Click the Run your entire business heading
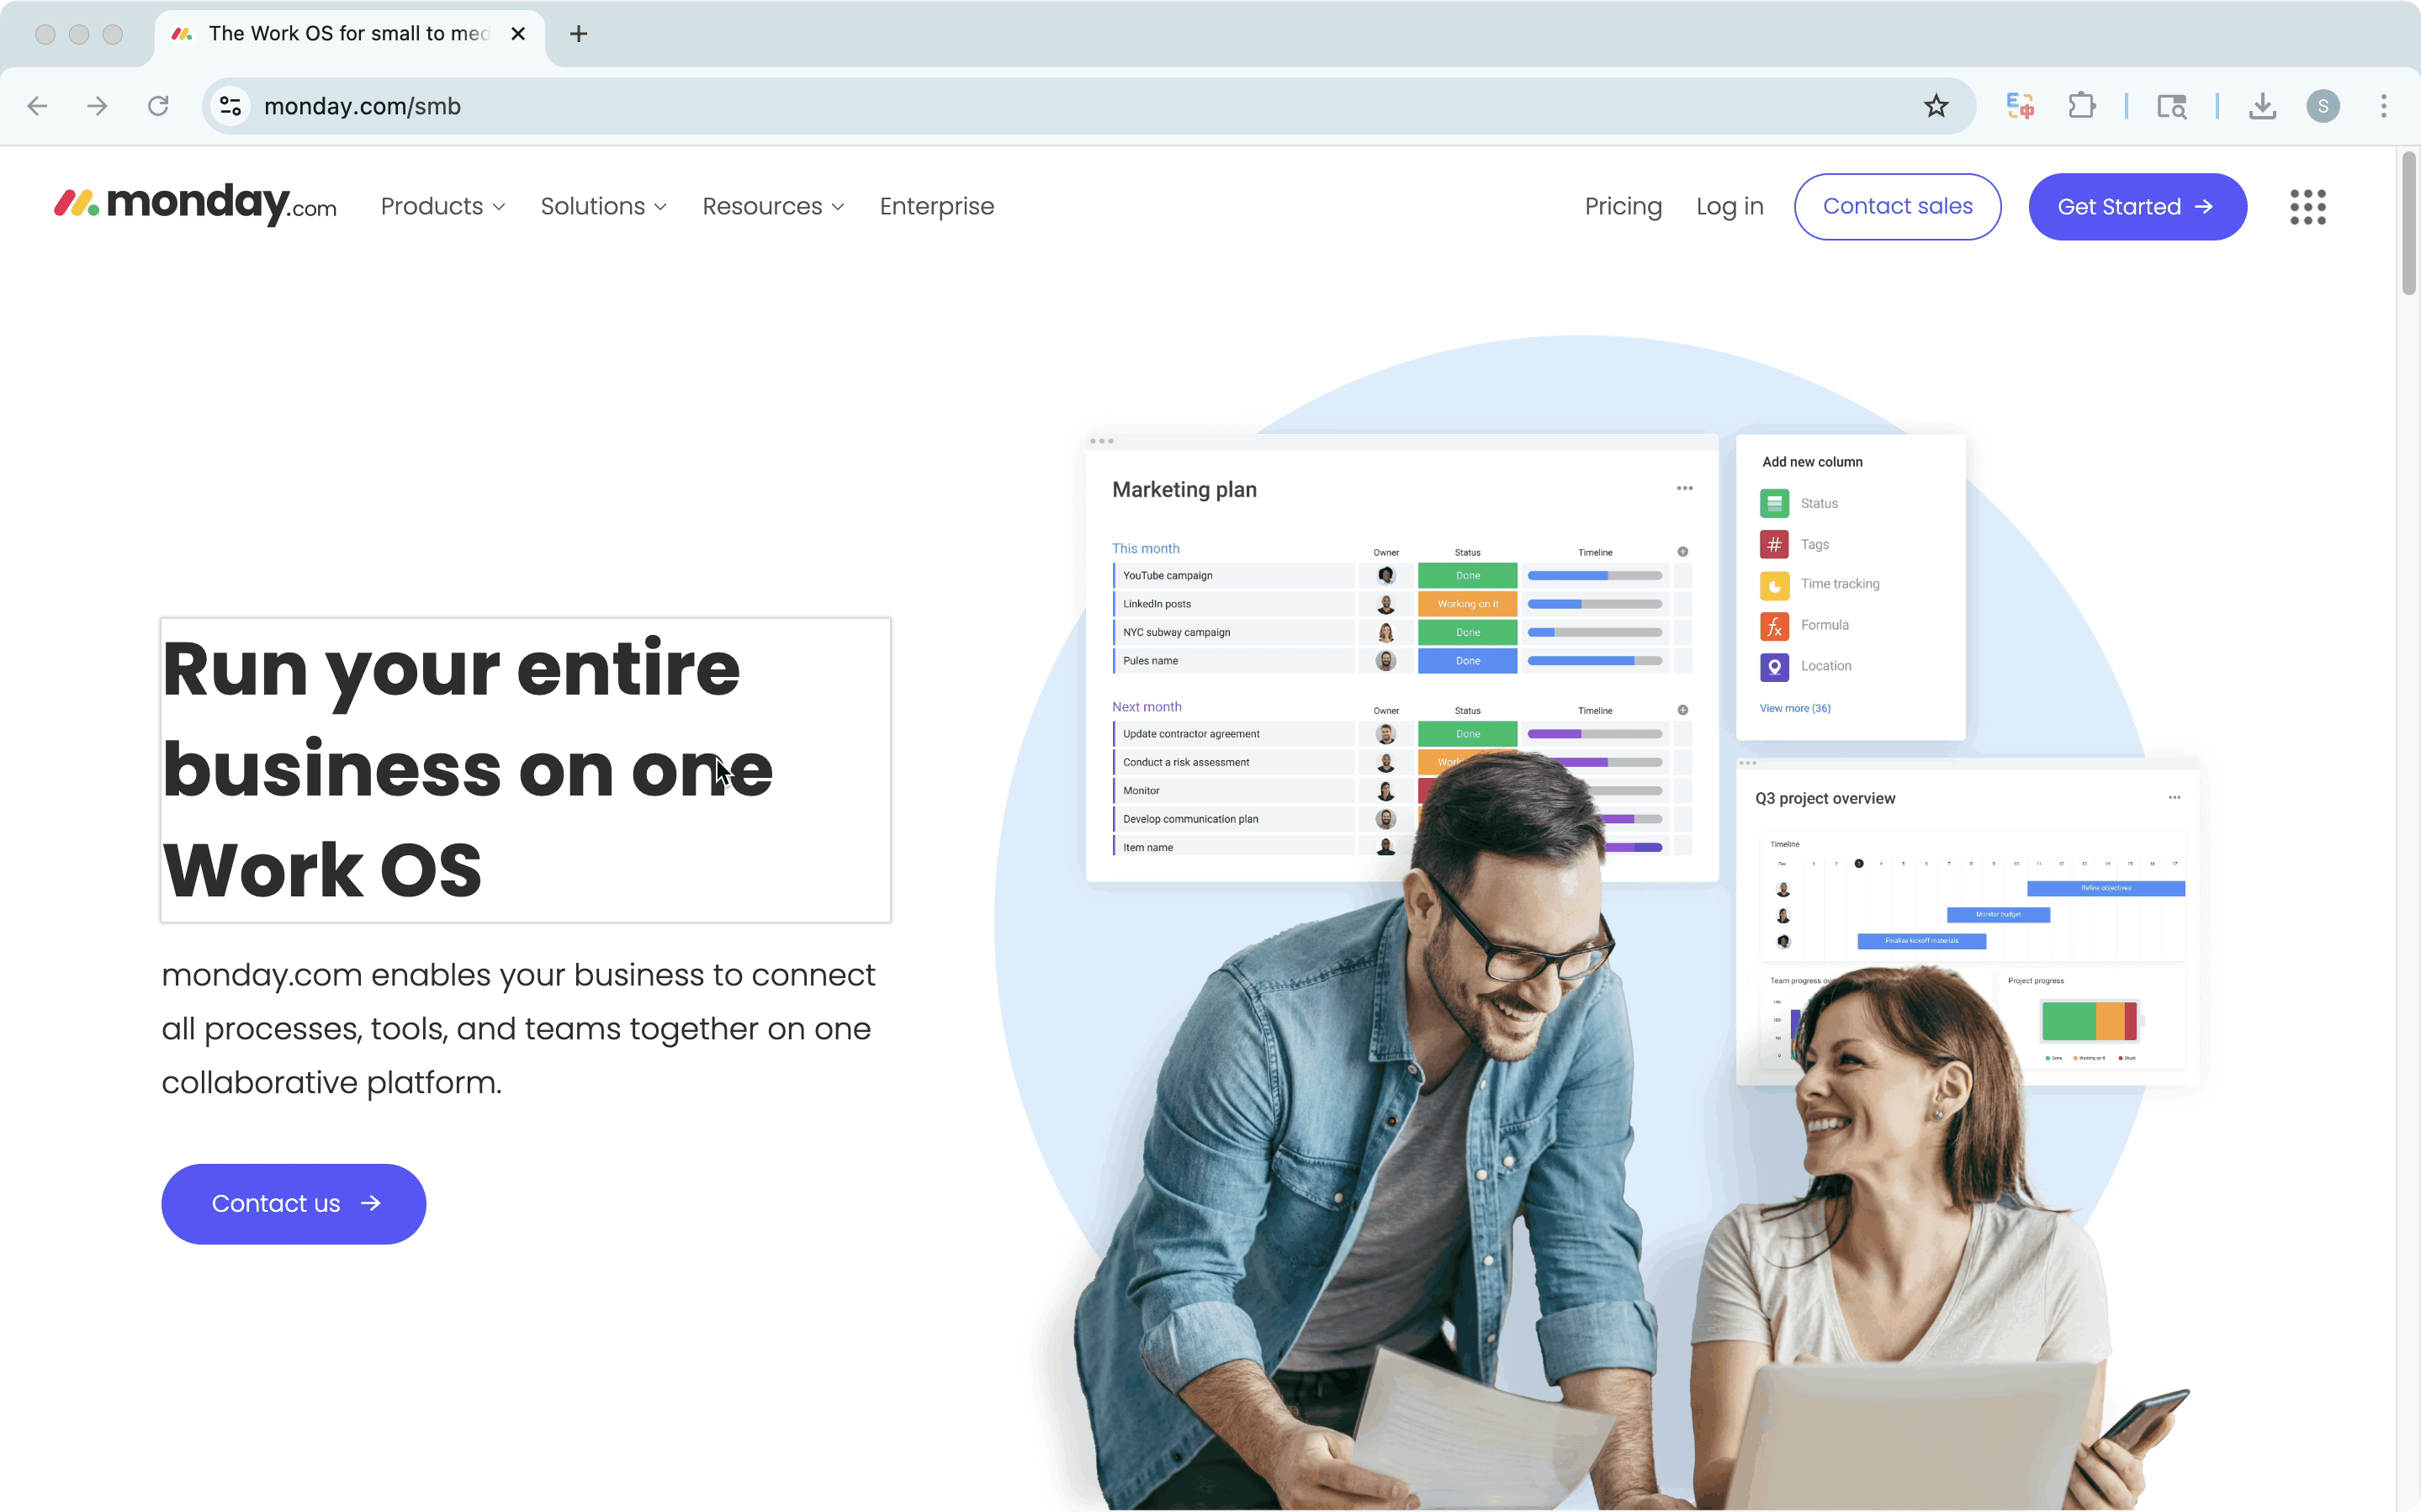This screenshot has height=1512, width=2421. point(526,769)
